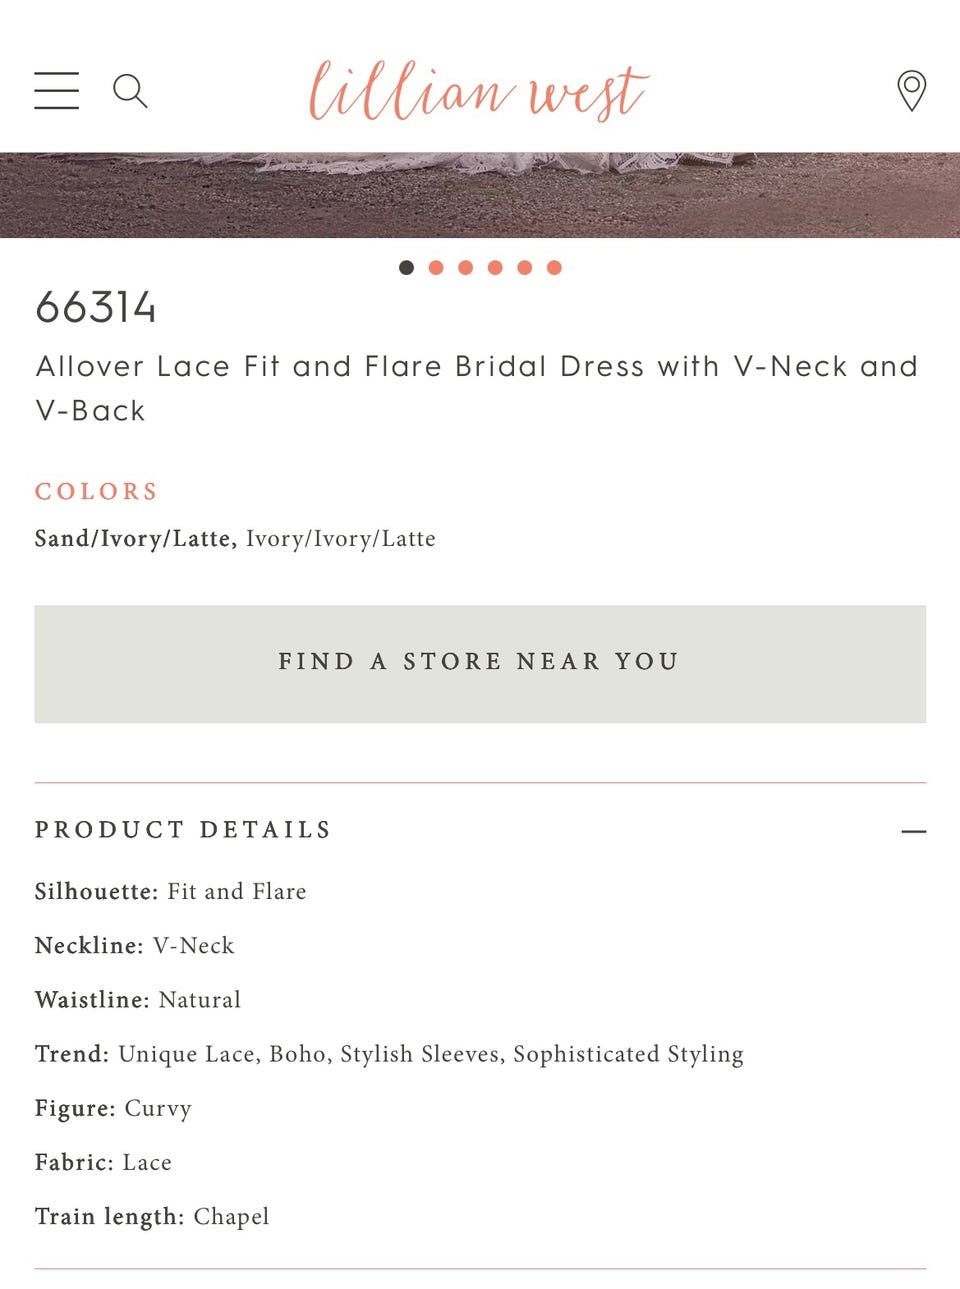The height and width of the screenshot is (1289, 960).
Task: Jump to the second carousel image dot
Action: (436, 267)
